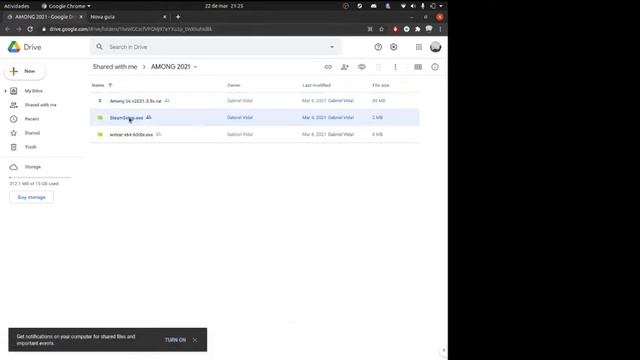The image size is (640, 360).
Task: Open More actions vertical dots
Action: tap(395, 67)
